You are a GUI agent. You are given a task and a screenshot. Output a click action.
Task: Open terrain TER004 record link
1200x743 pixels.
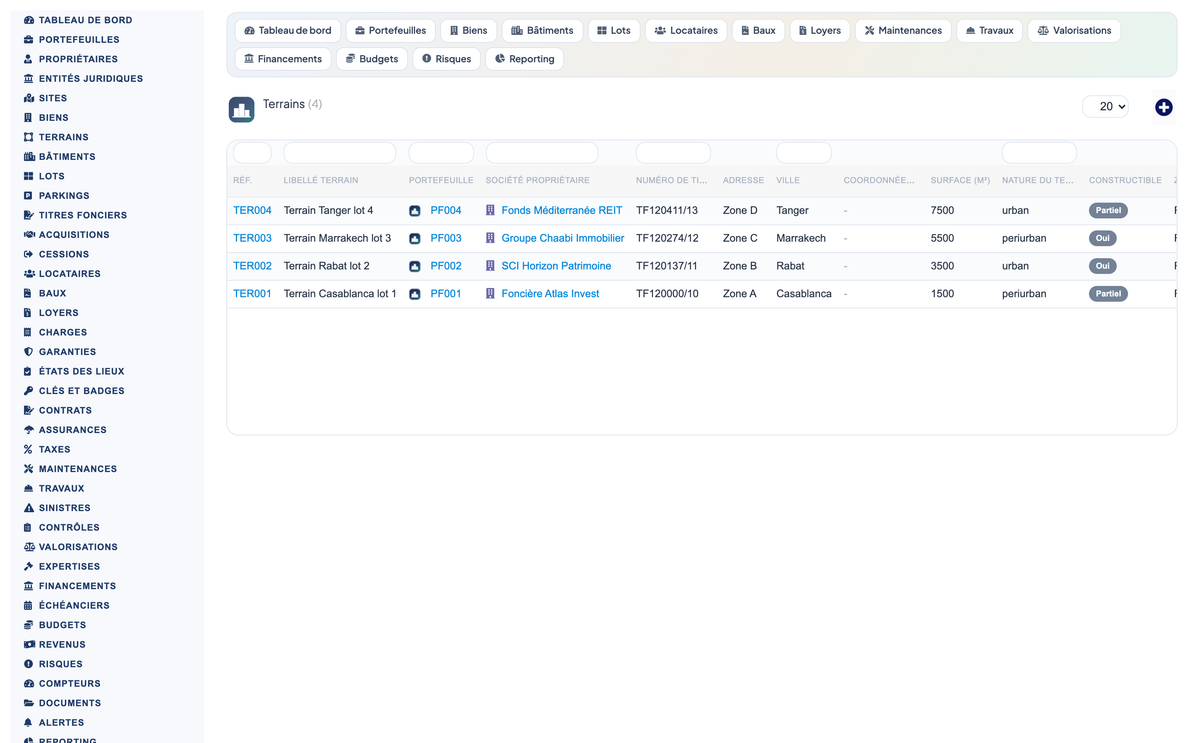(252, 210)
